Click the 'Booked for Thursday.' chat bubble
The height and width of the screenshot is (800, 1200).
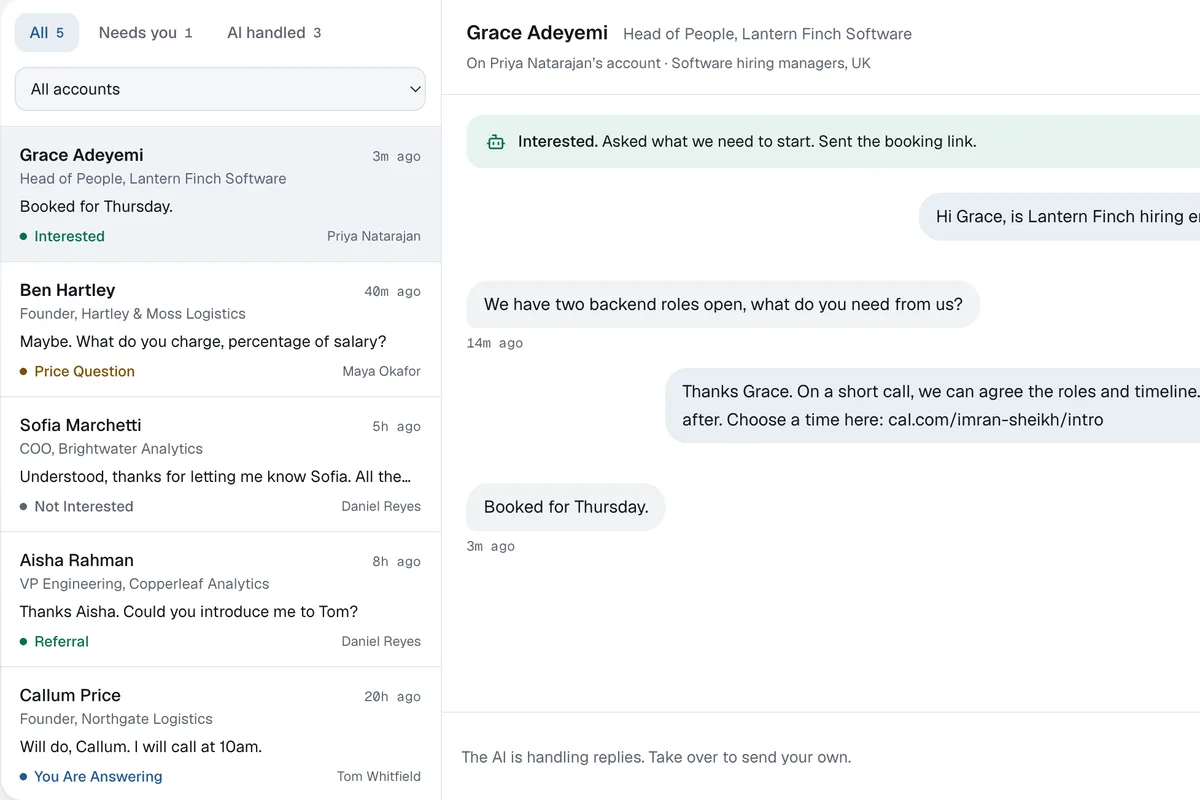pos(566,507)
